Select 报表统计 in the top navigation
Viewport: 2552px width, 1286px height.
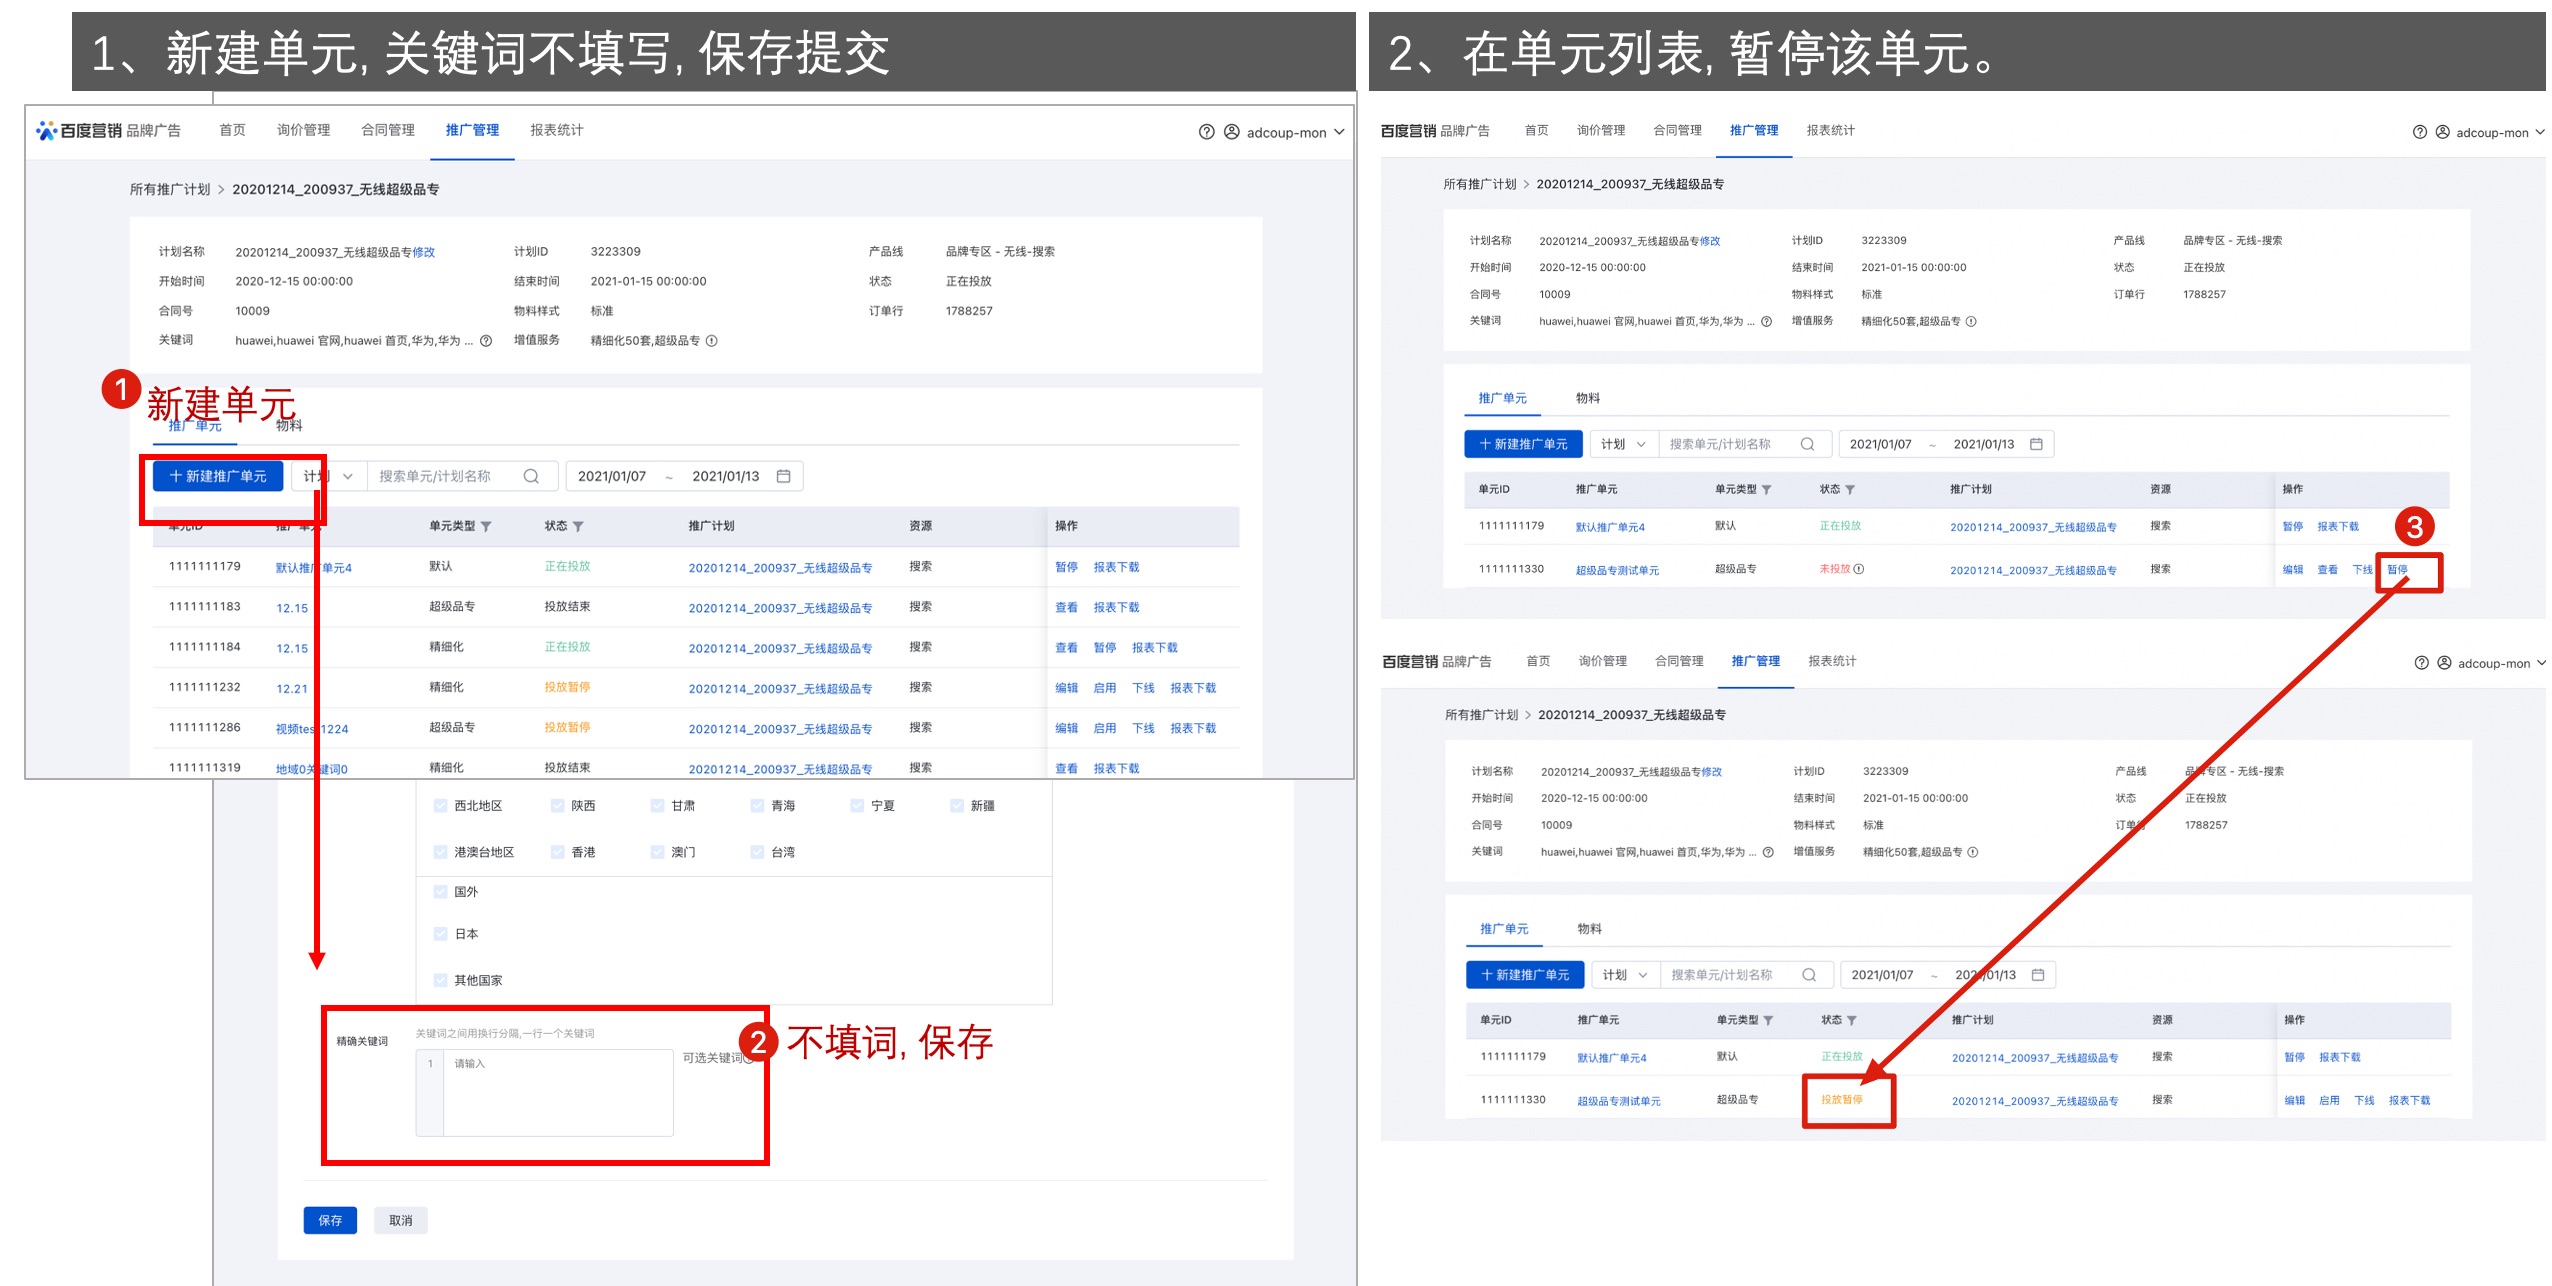pyautogui.click(x=556, y=129)
